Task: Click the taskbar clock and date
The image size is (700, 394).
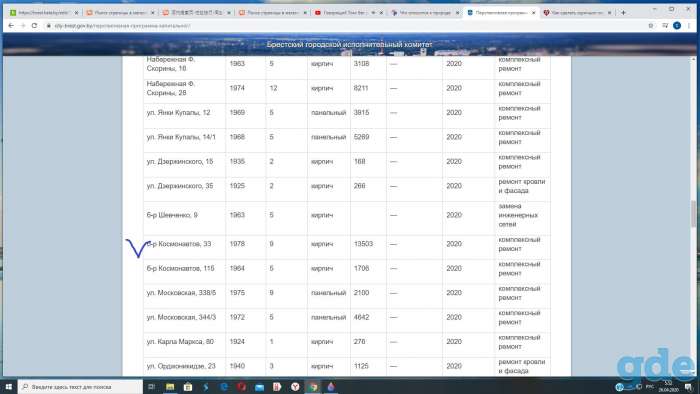Action: click(668, 387)
